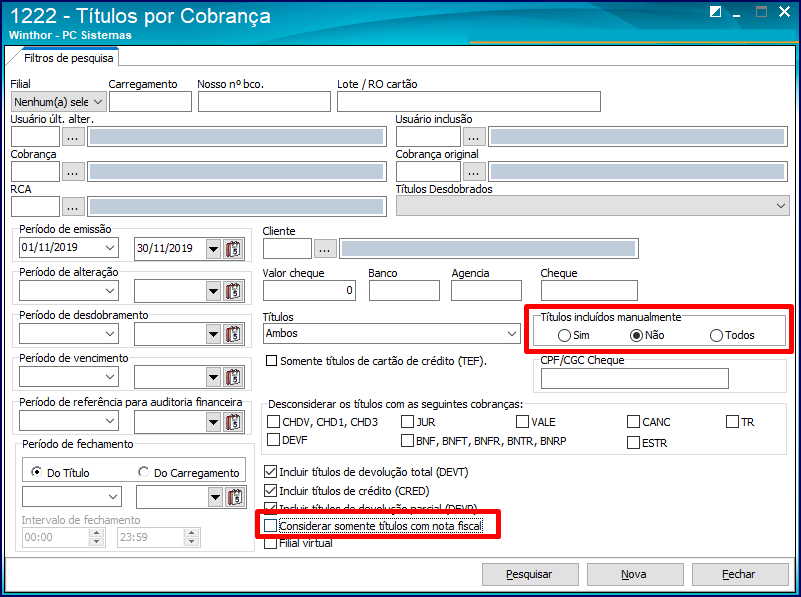801x597 pixels.
Task: Click the Pesquisar button
Action: pos(530,575)
